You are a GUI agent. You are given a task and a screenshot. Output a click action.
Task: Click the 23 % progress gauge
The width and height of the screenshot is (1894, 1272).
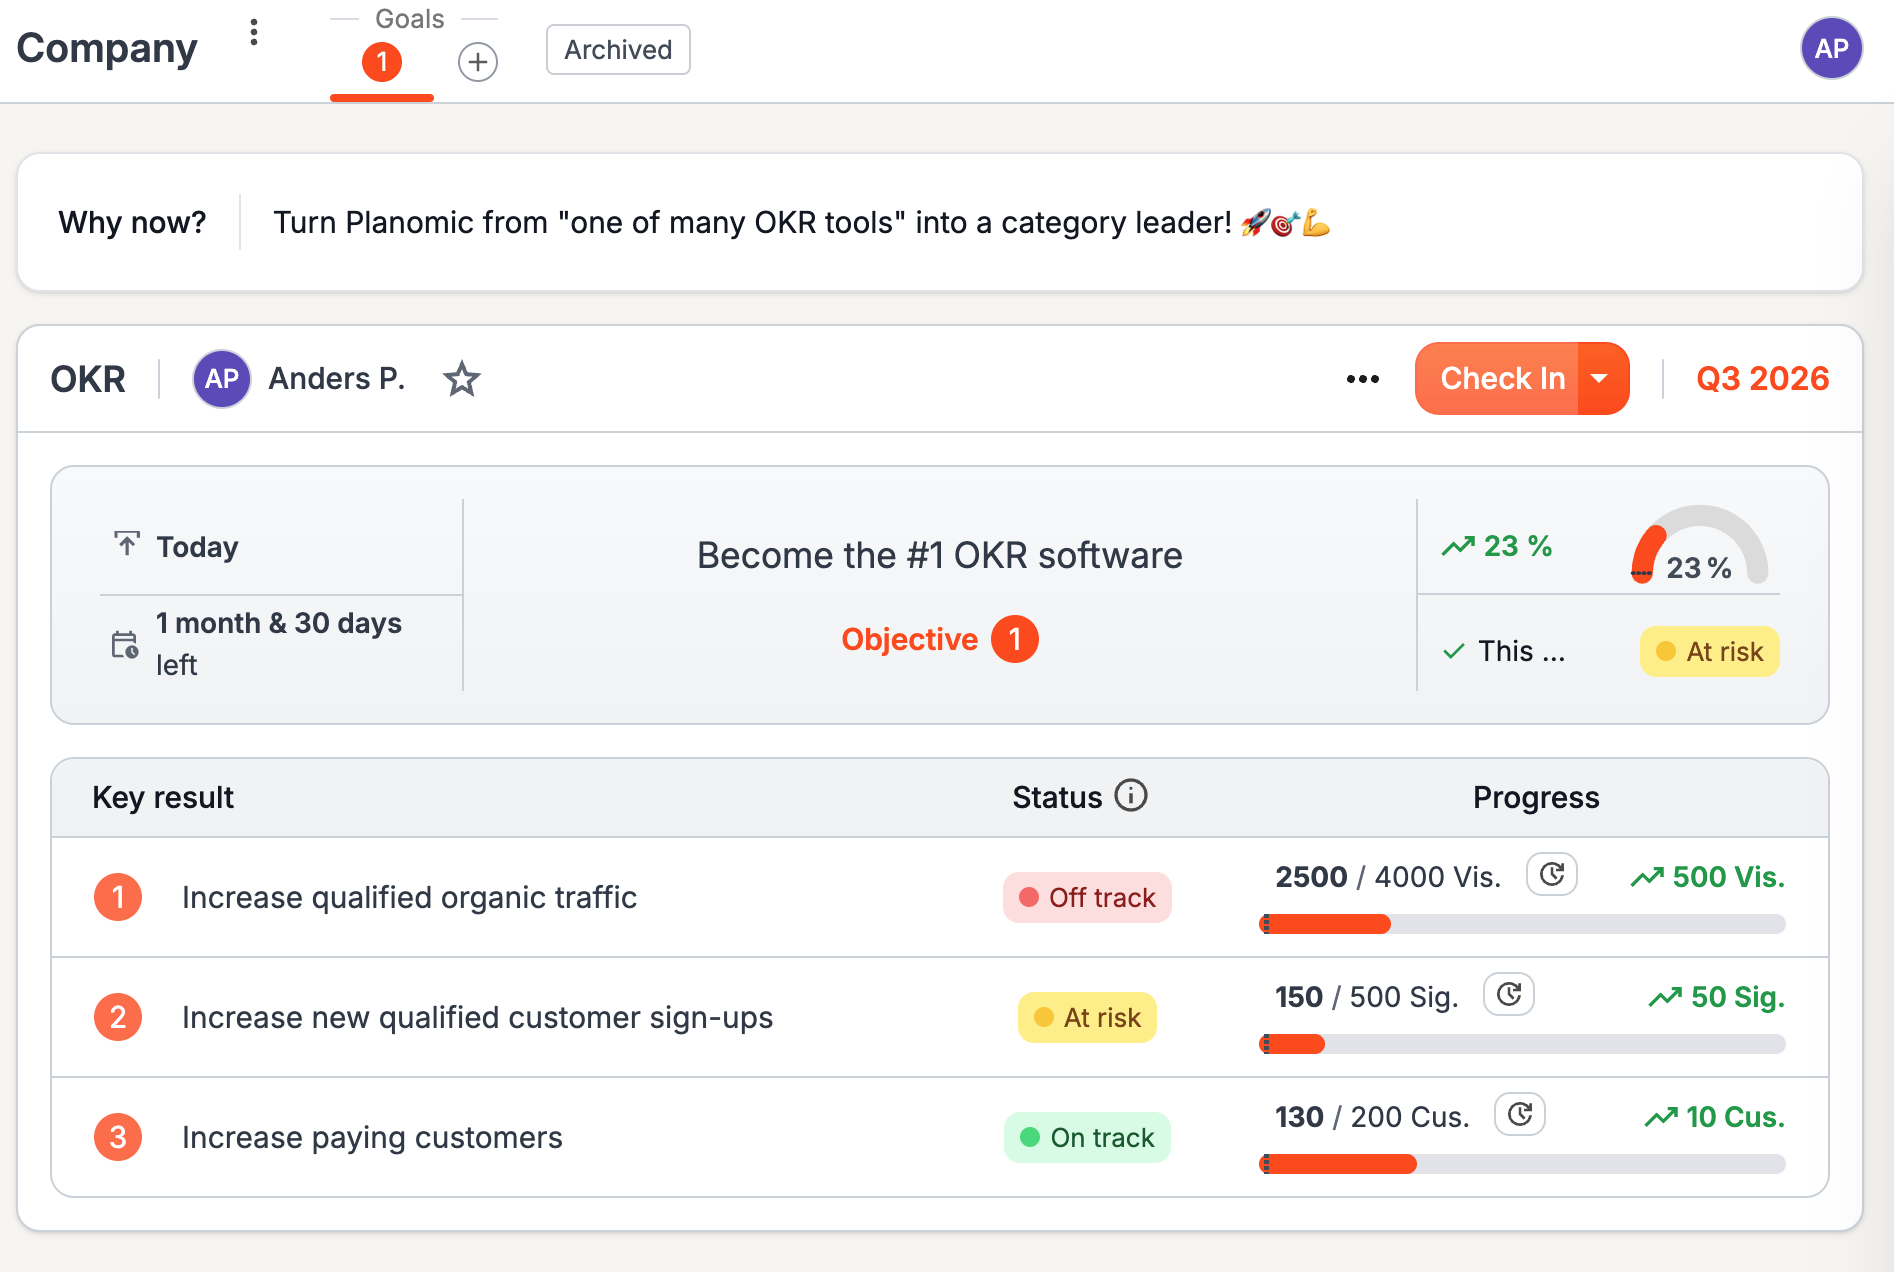(x=1699, y=546)
